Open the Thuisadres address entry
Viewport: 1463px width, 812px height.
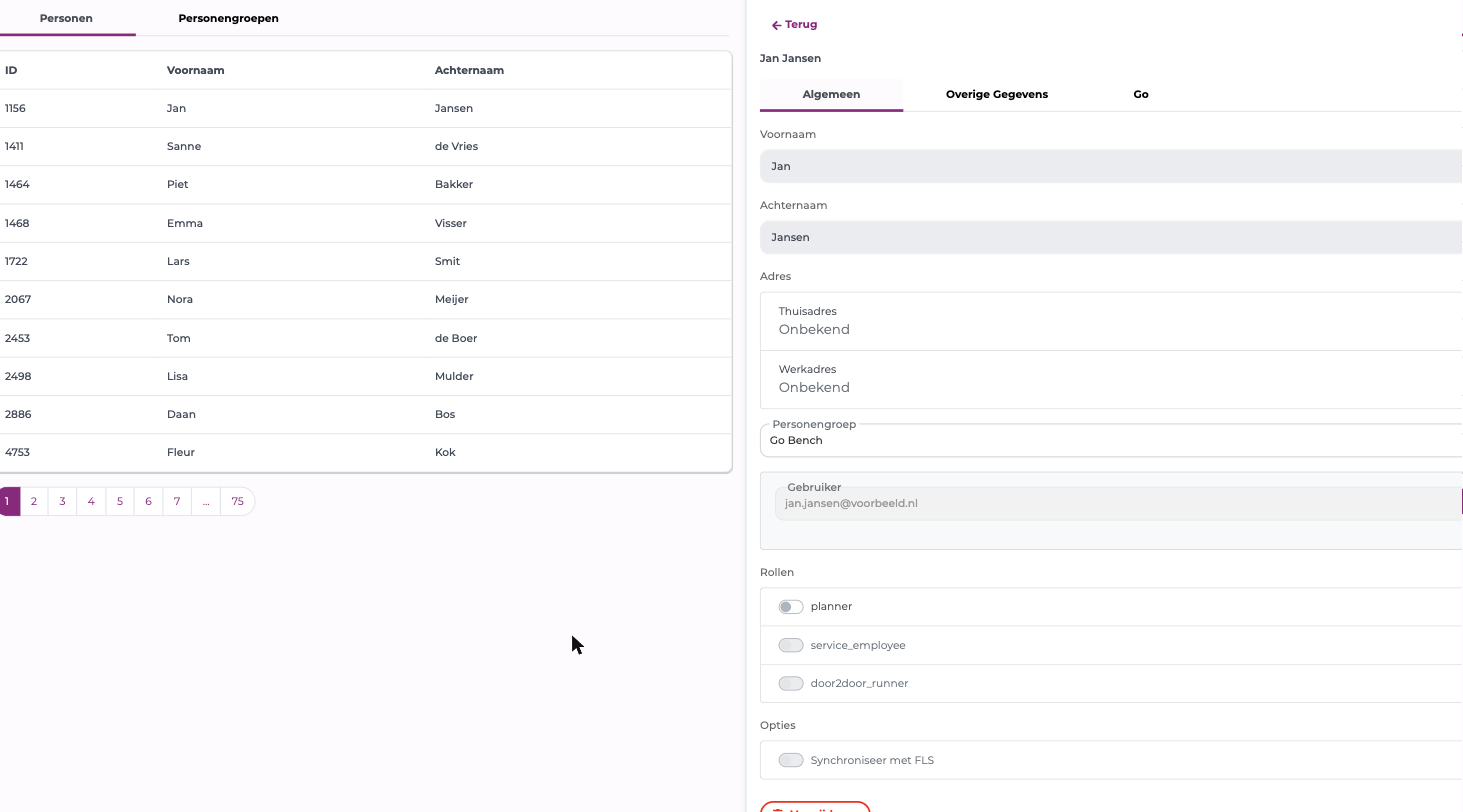(1111, 321)
